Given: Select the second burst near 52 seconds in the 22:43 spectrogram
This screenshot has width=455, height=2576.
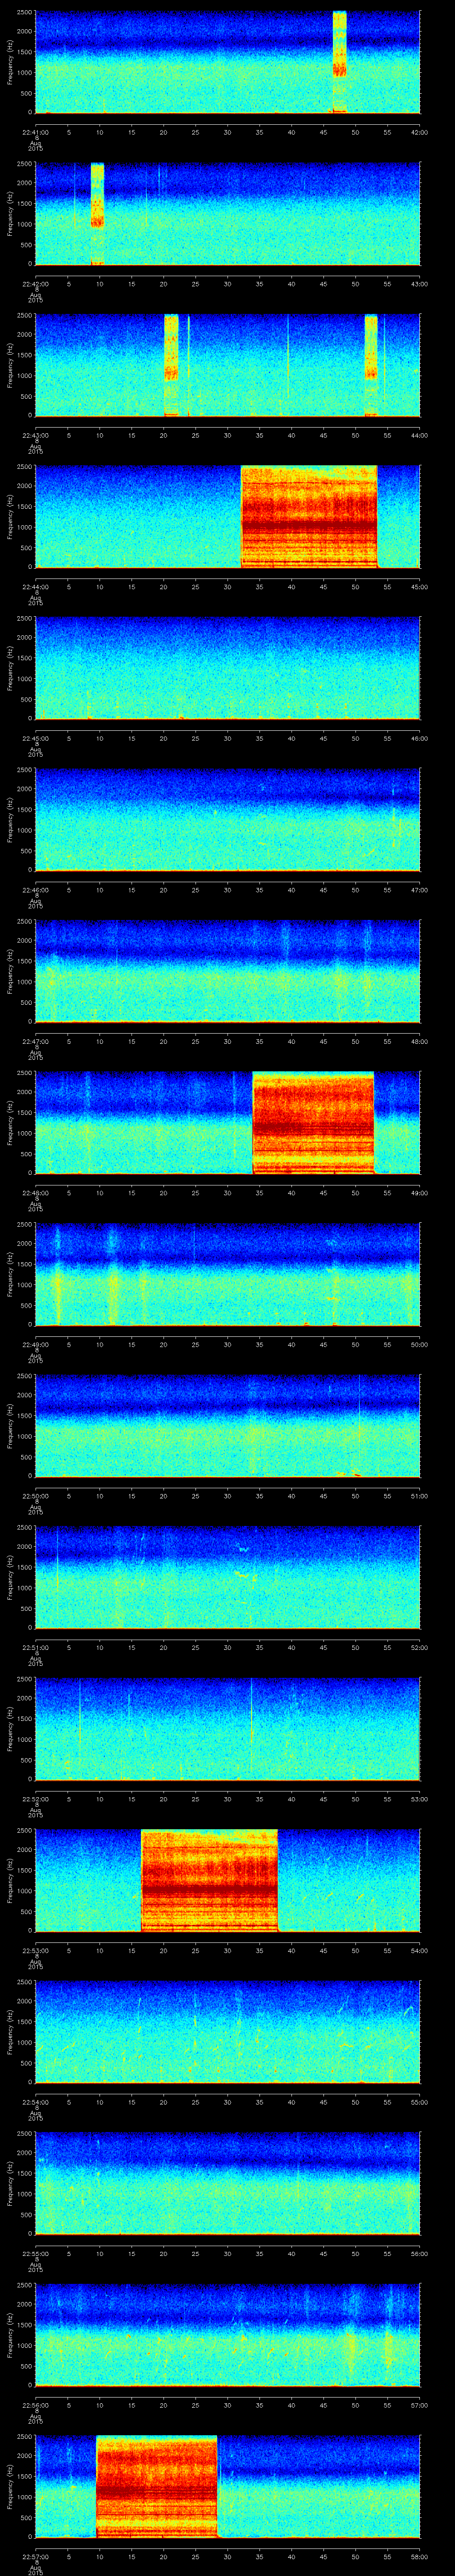Looking at the screenshot, I should pos(371,365).
